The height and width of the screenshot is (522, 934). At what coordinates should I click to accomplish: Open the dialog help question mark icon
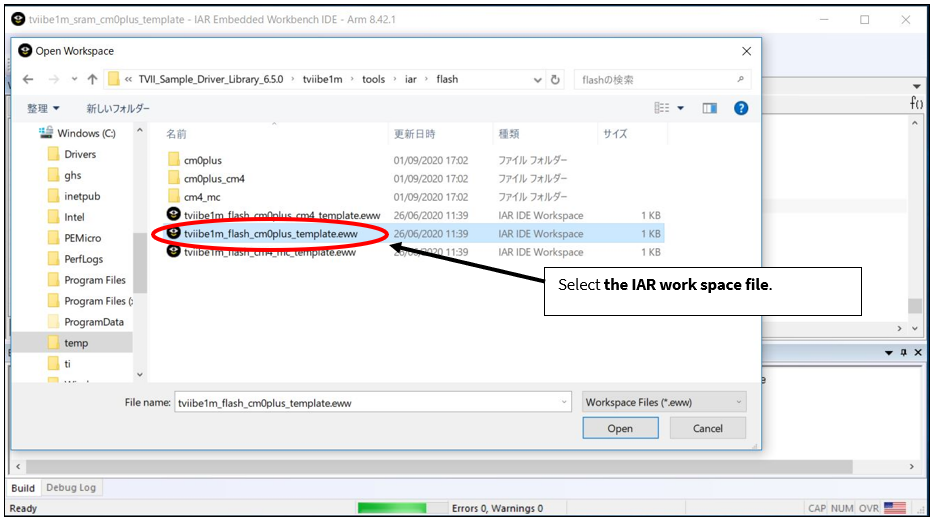(740, 108)
